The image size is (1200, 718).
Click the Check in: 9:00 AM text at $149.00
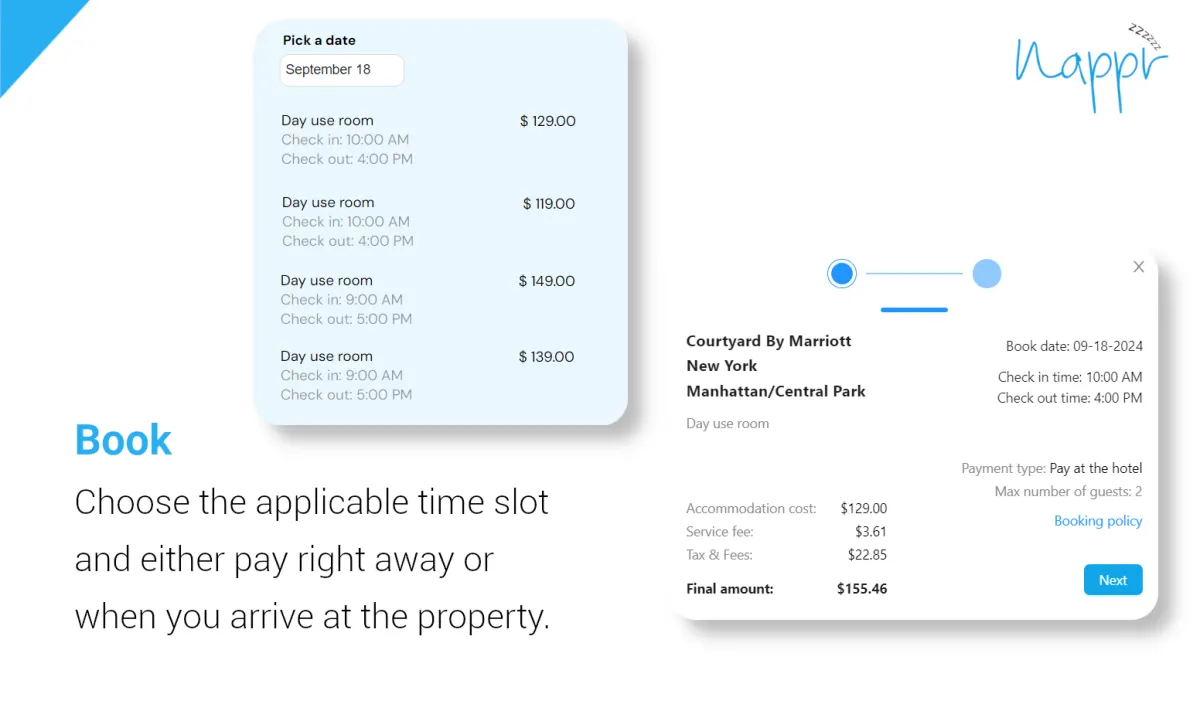pyautogui.click(x=341, y=299)
